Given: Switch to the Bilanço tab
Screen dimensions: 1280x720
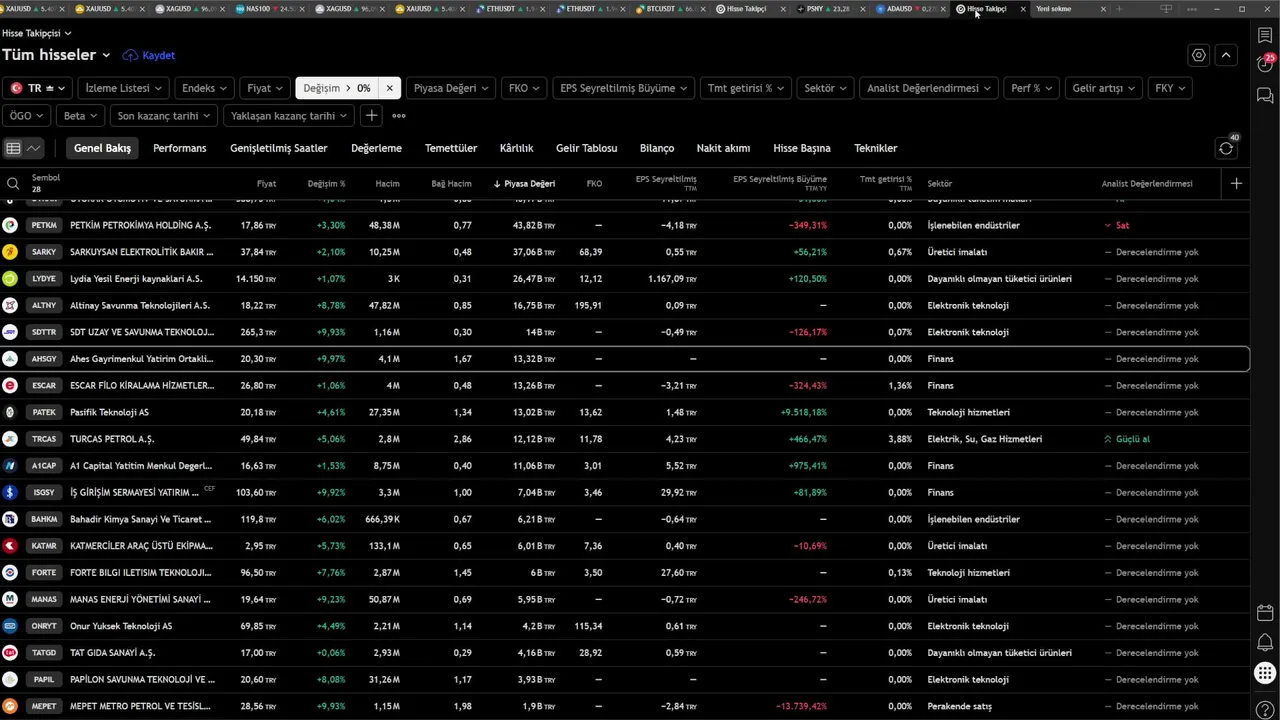Looking at the screenshot, I should (x=657, y=148).
